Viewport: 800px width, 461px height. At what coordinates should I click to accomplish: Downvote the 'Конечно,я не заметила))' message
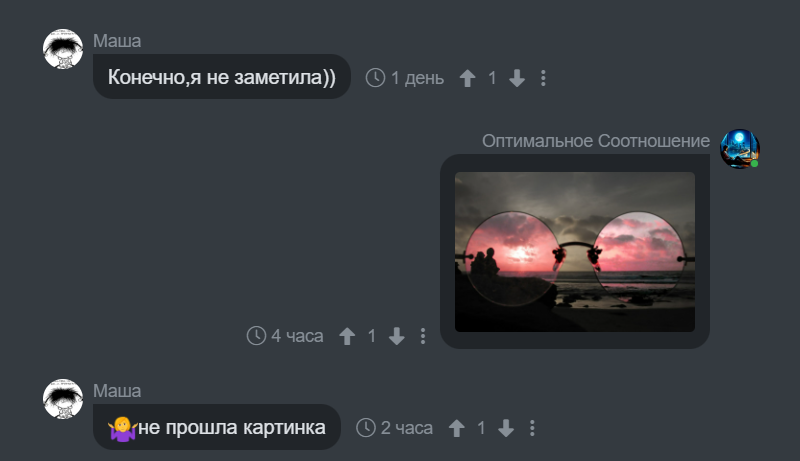click(517, 78)
